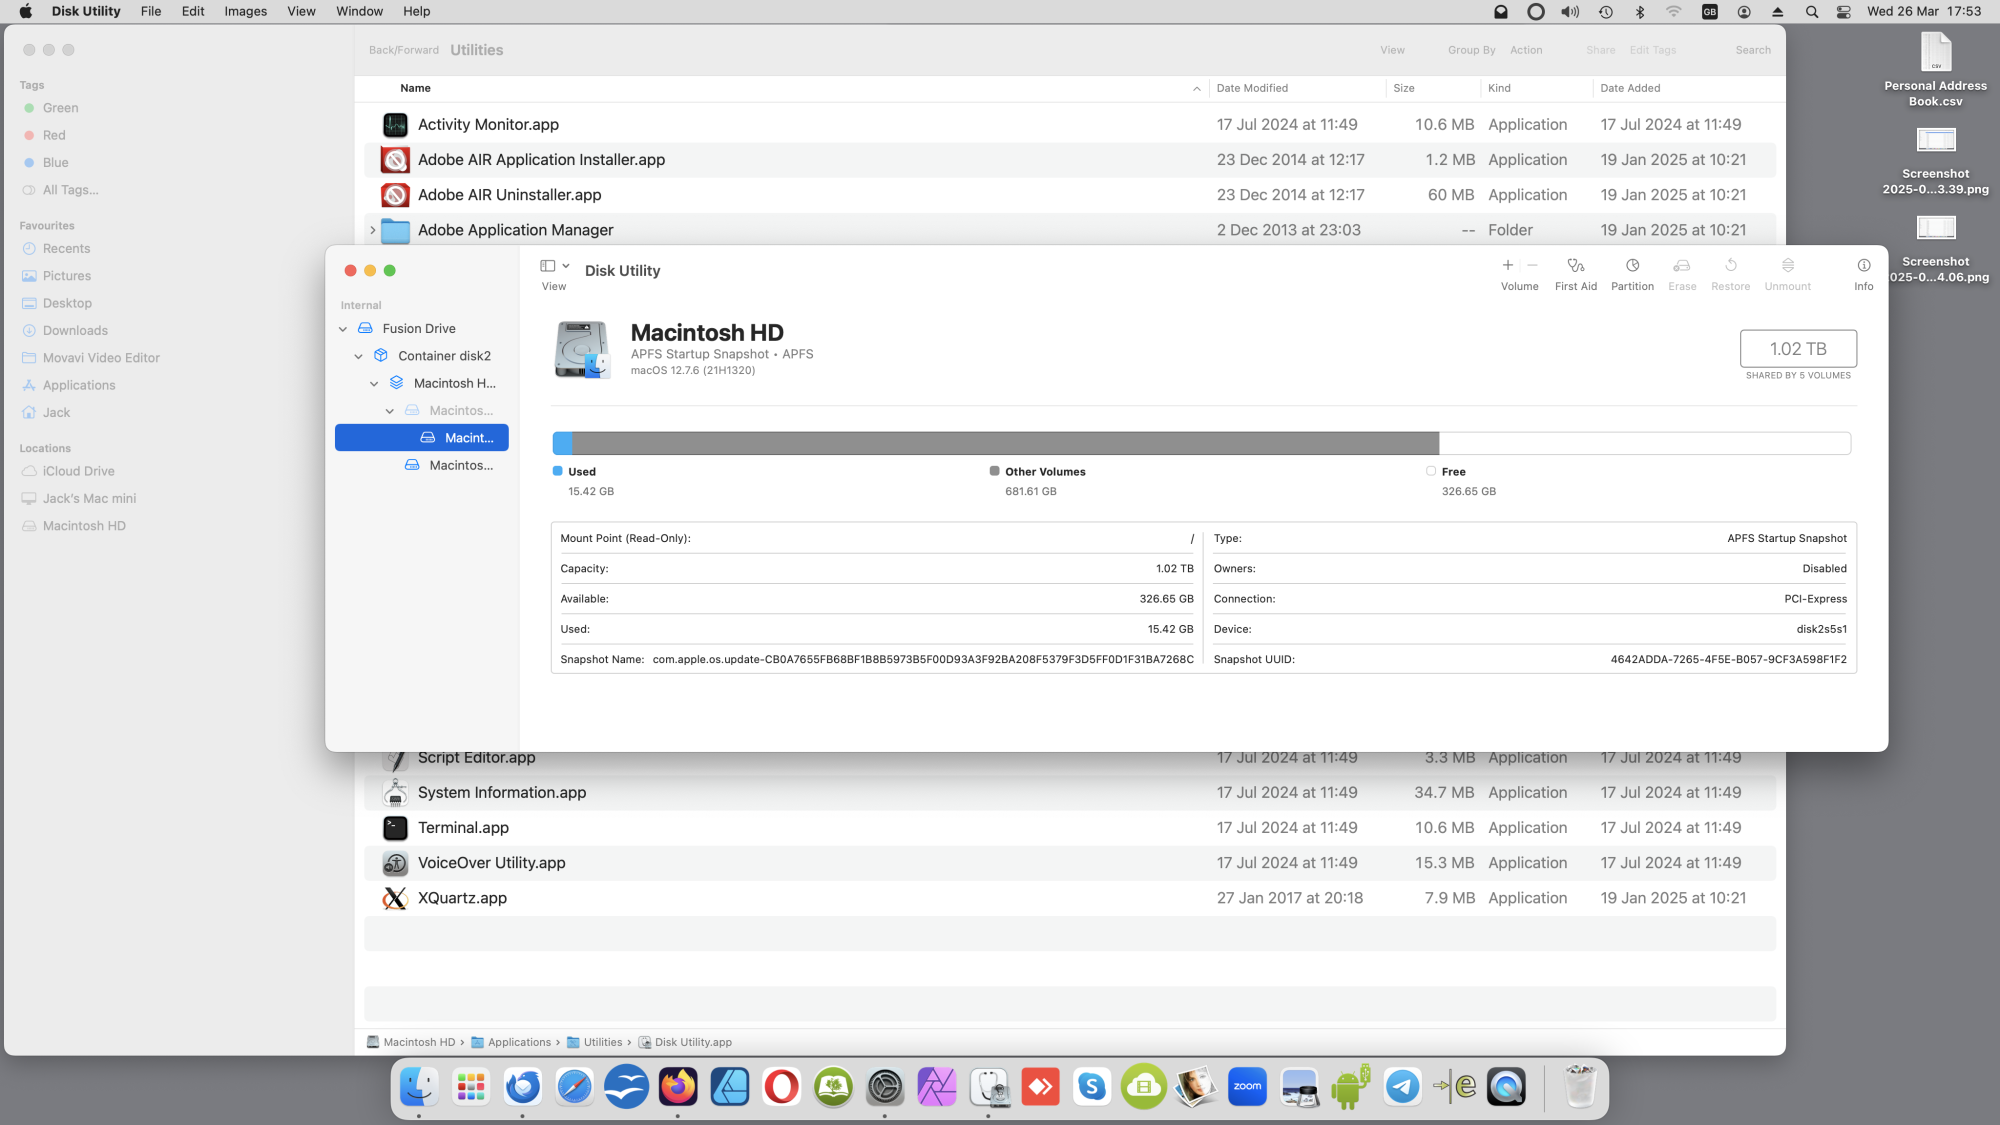
Task: Collapse the Container disk2 disclosure triangle
Action: coord(358,356)
